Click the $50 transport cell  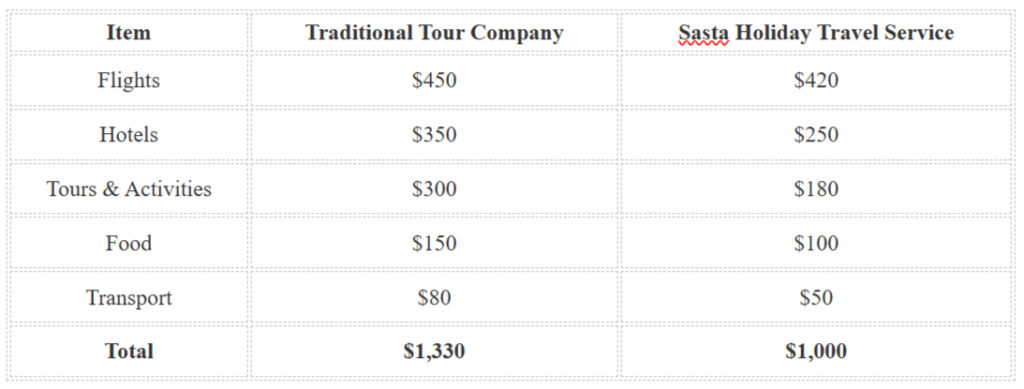(x=816, y=298)
